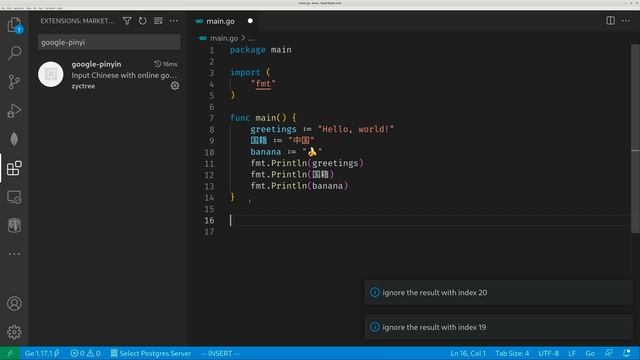Open the MongoDB leaf icon view
The height and width of the screenshot is (360, 640).
14,139
